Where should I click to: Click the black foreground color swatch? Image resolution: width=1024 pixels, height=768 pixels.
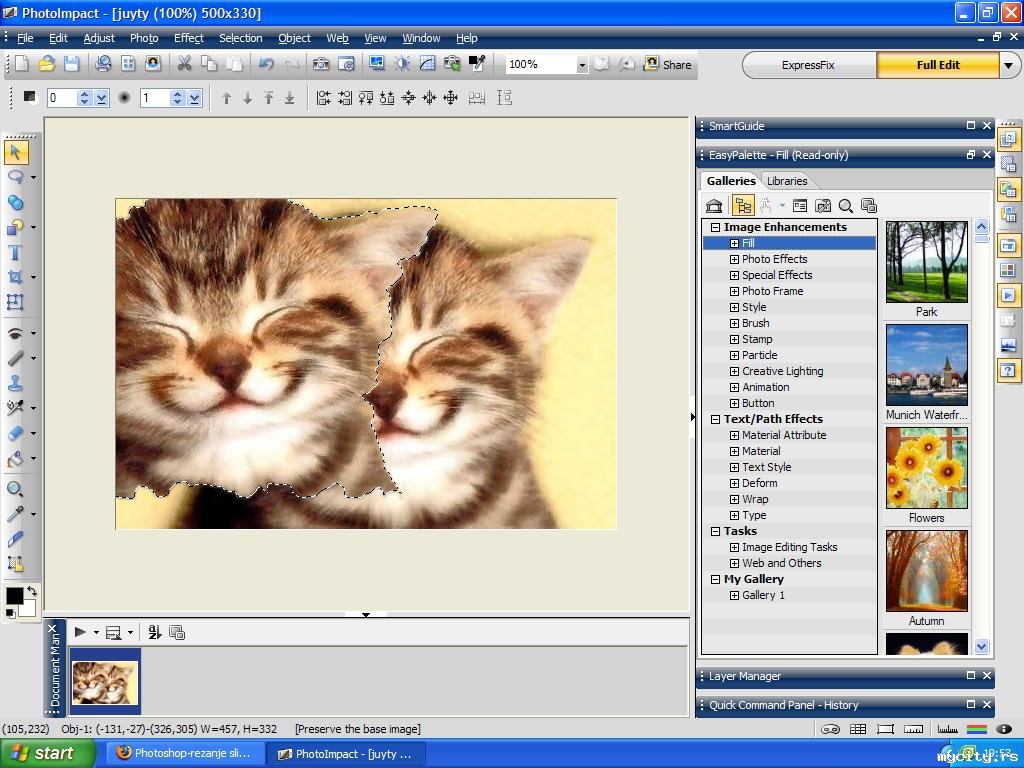click(x=14, y=596)
